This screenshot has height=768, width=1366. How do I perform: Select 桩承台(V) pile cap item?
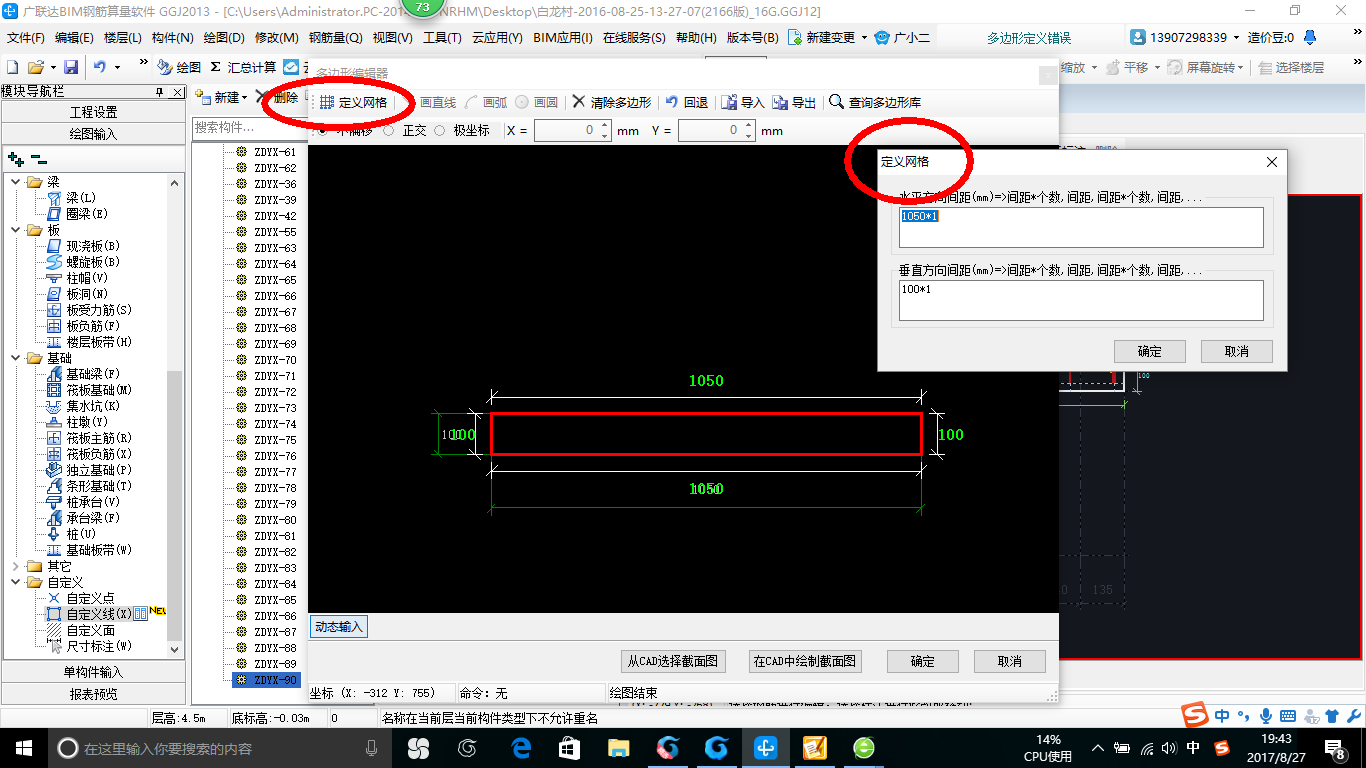tap(93, 502)
